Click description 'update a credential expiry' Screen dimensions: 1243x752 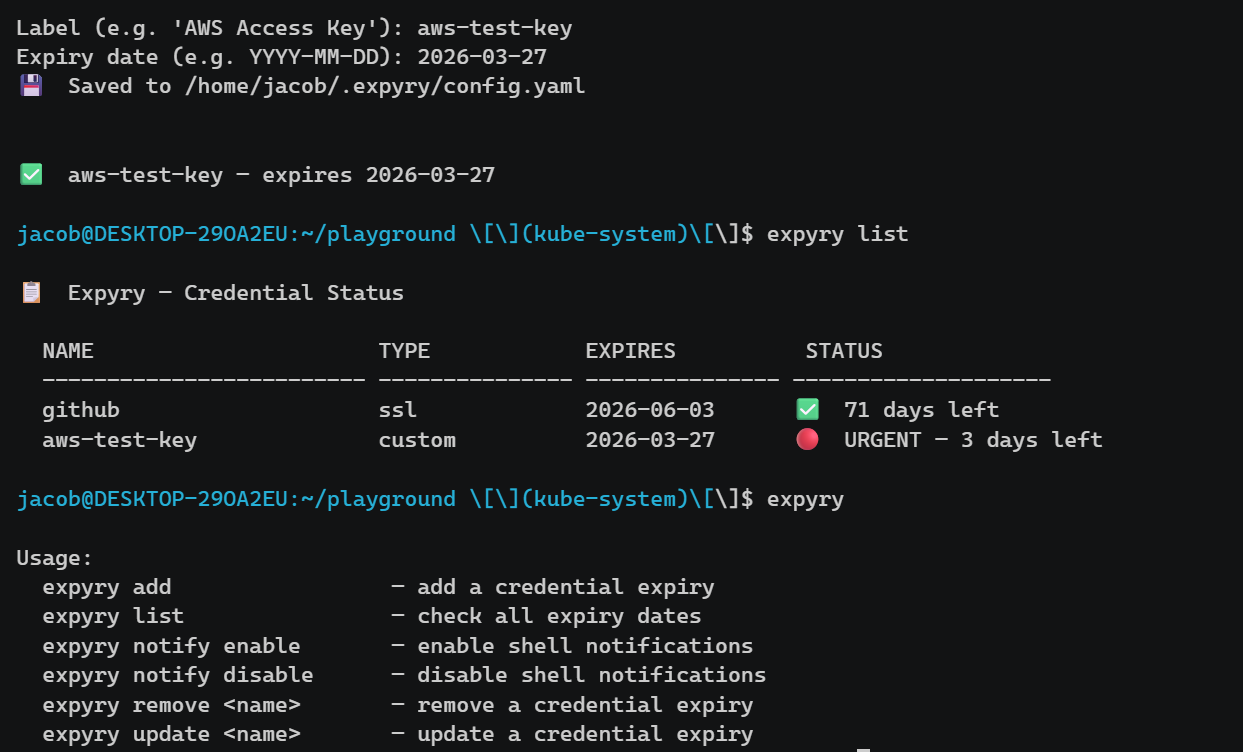pos(585,734)
